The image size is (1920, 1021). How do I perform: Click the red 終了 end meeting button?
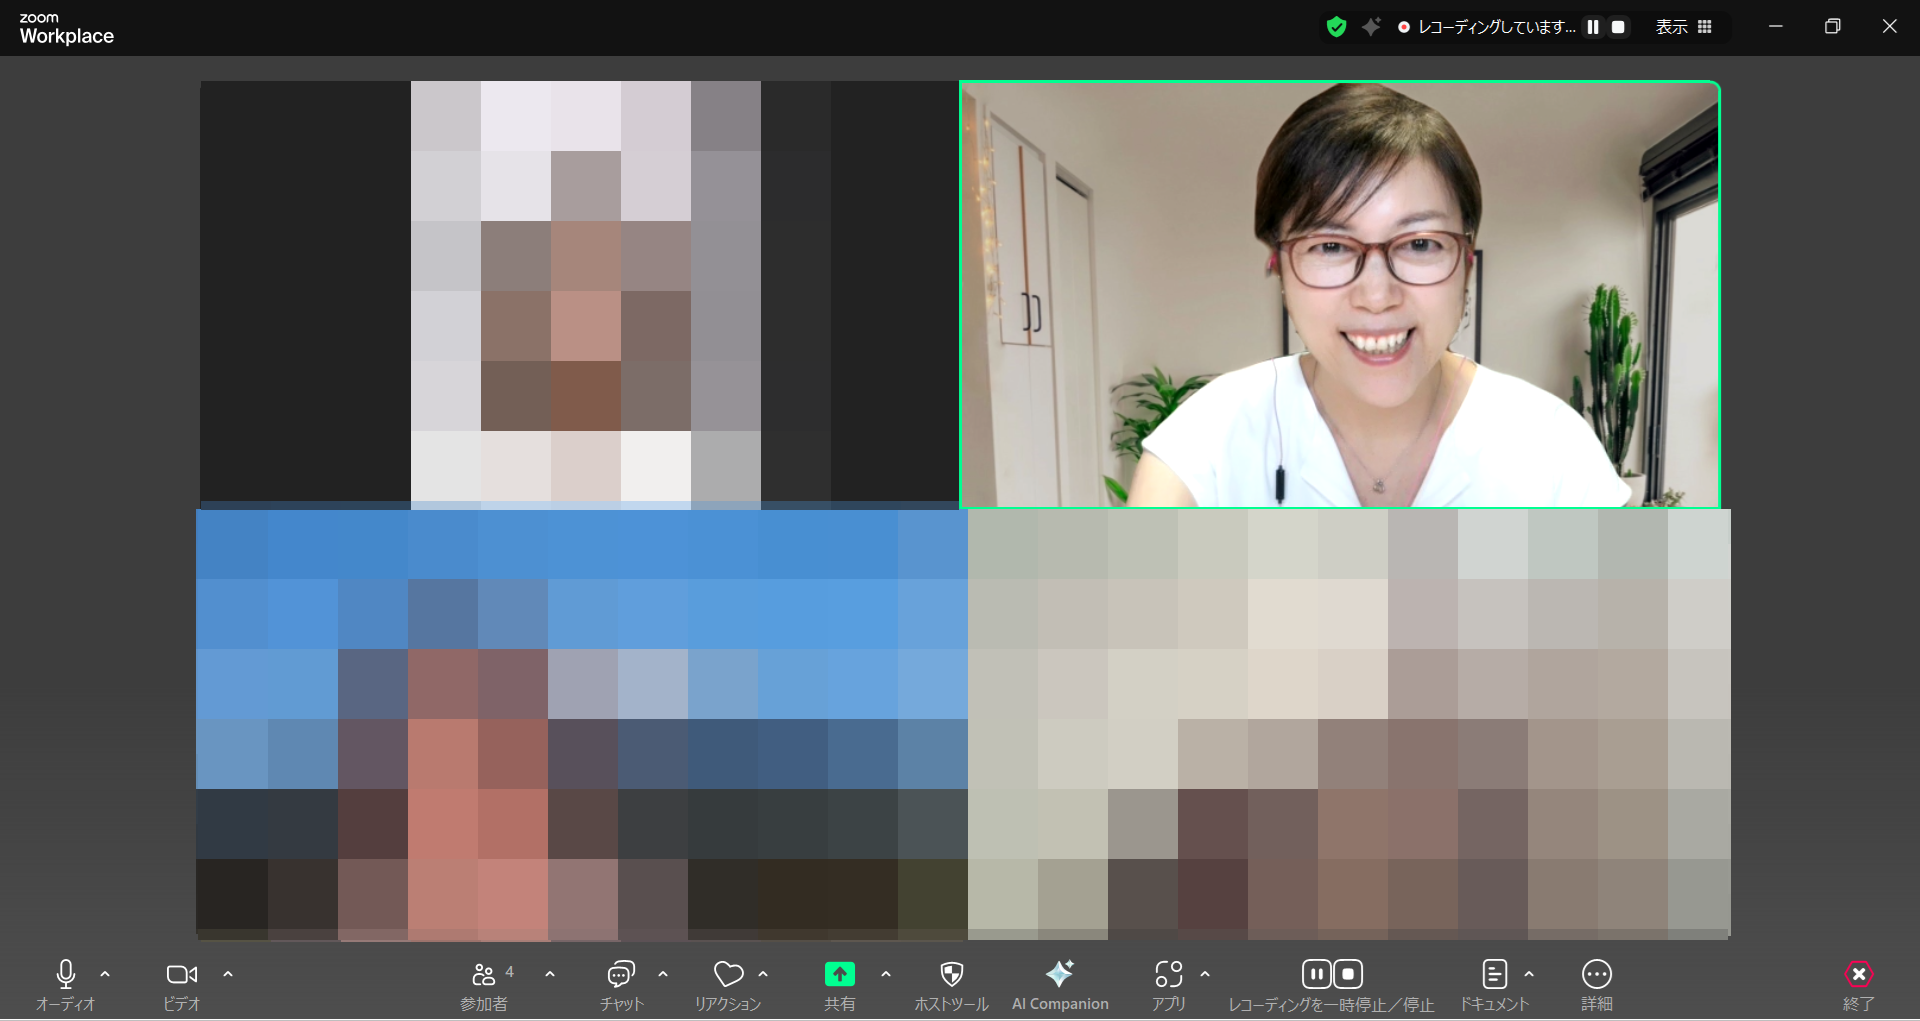pyautogui.click(x=1858, y=975)
